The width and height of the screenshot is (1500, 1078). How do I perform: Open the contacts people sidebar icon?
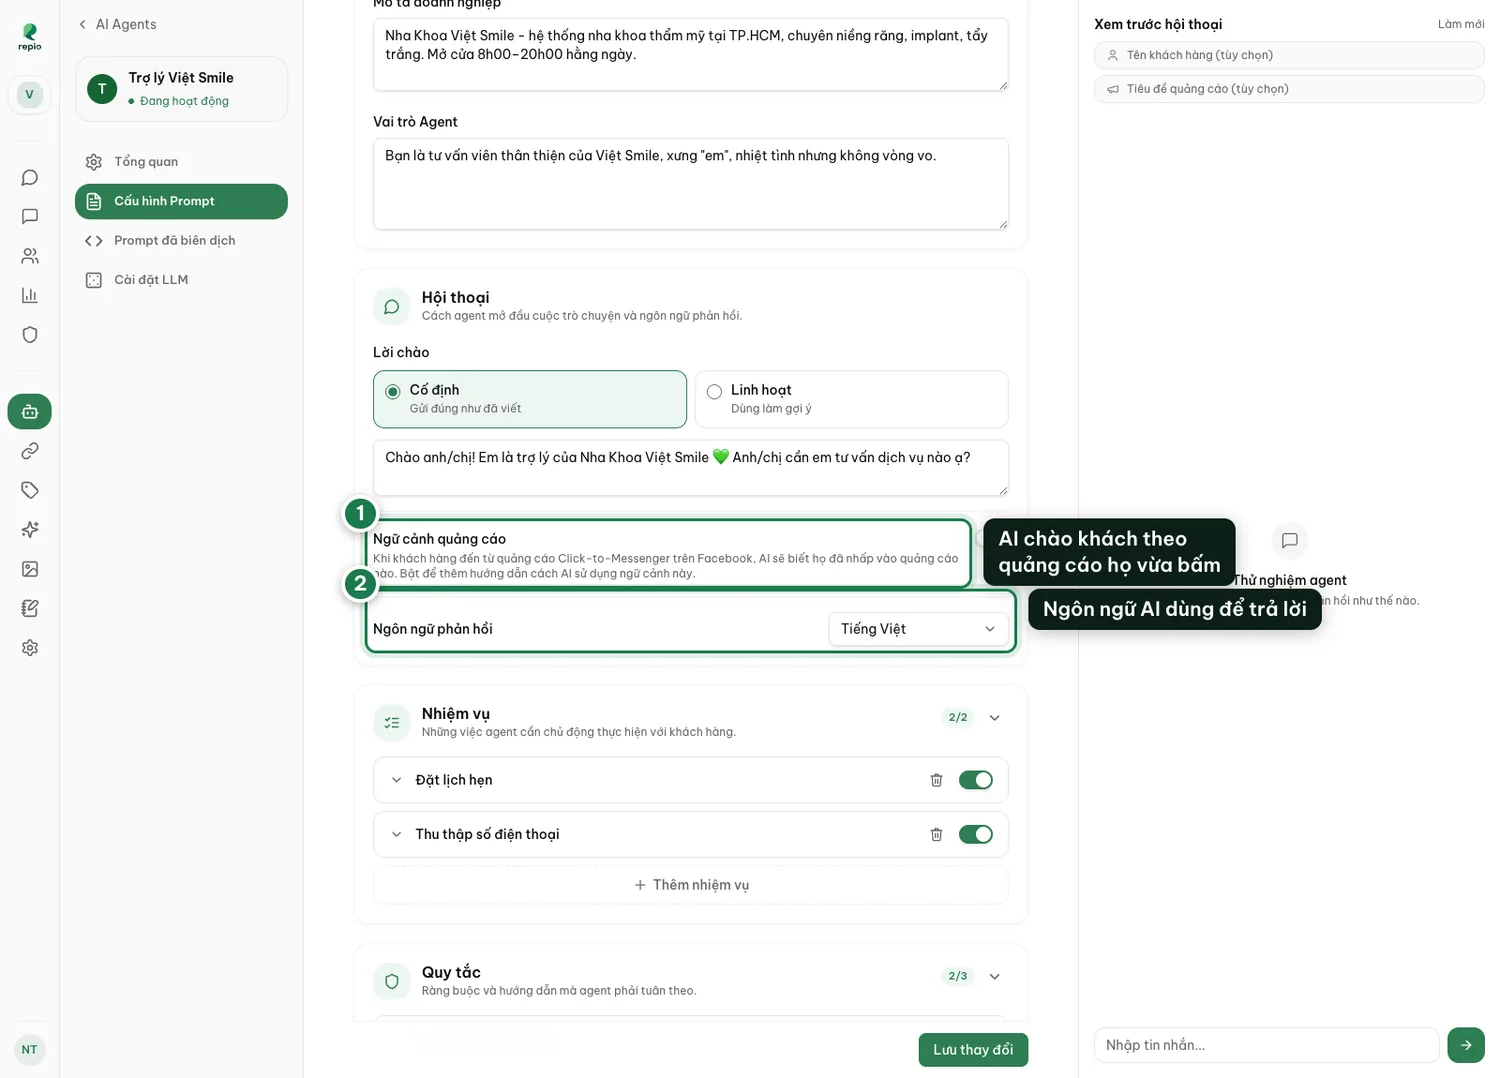pos(30,256)
